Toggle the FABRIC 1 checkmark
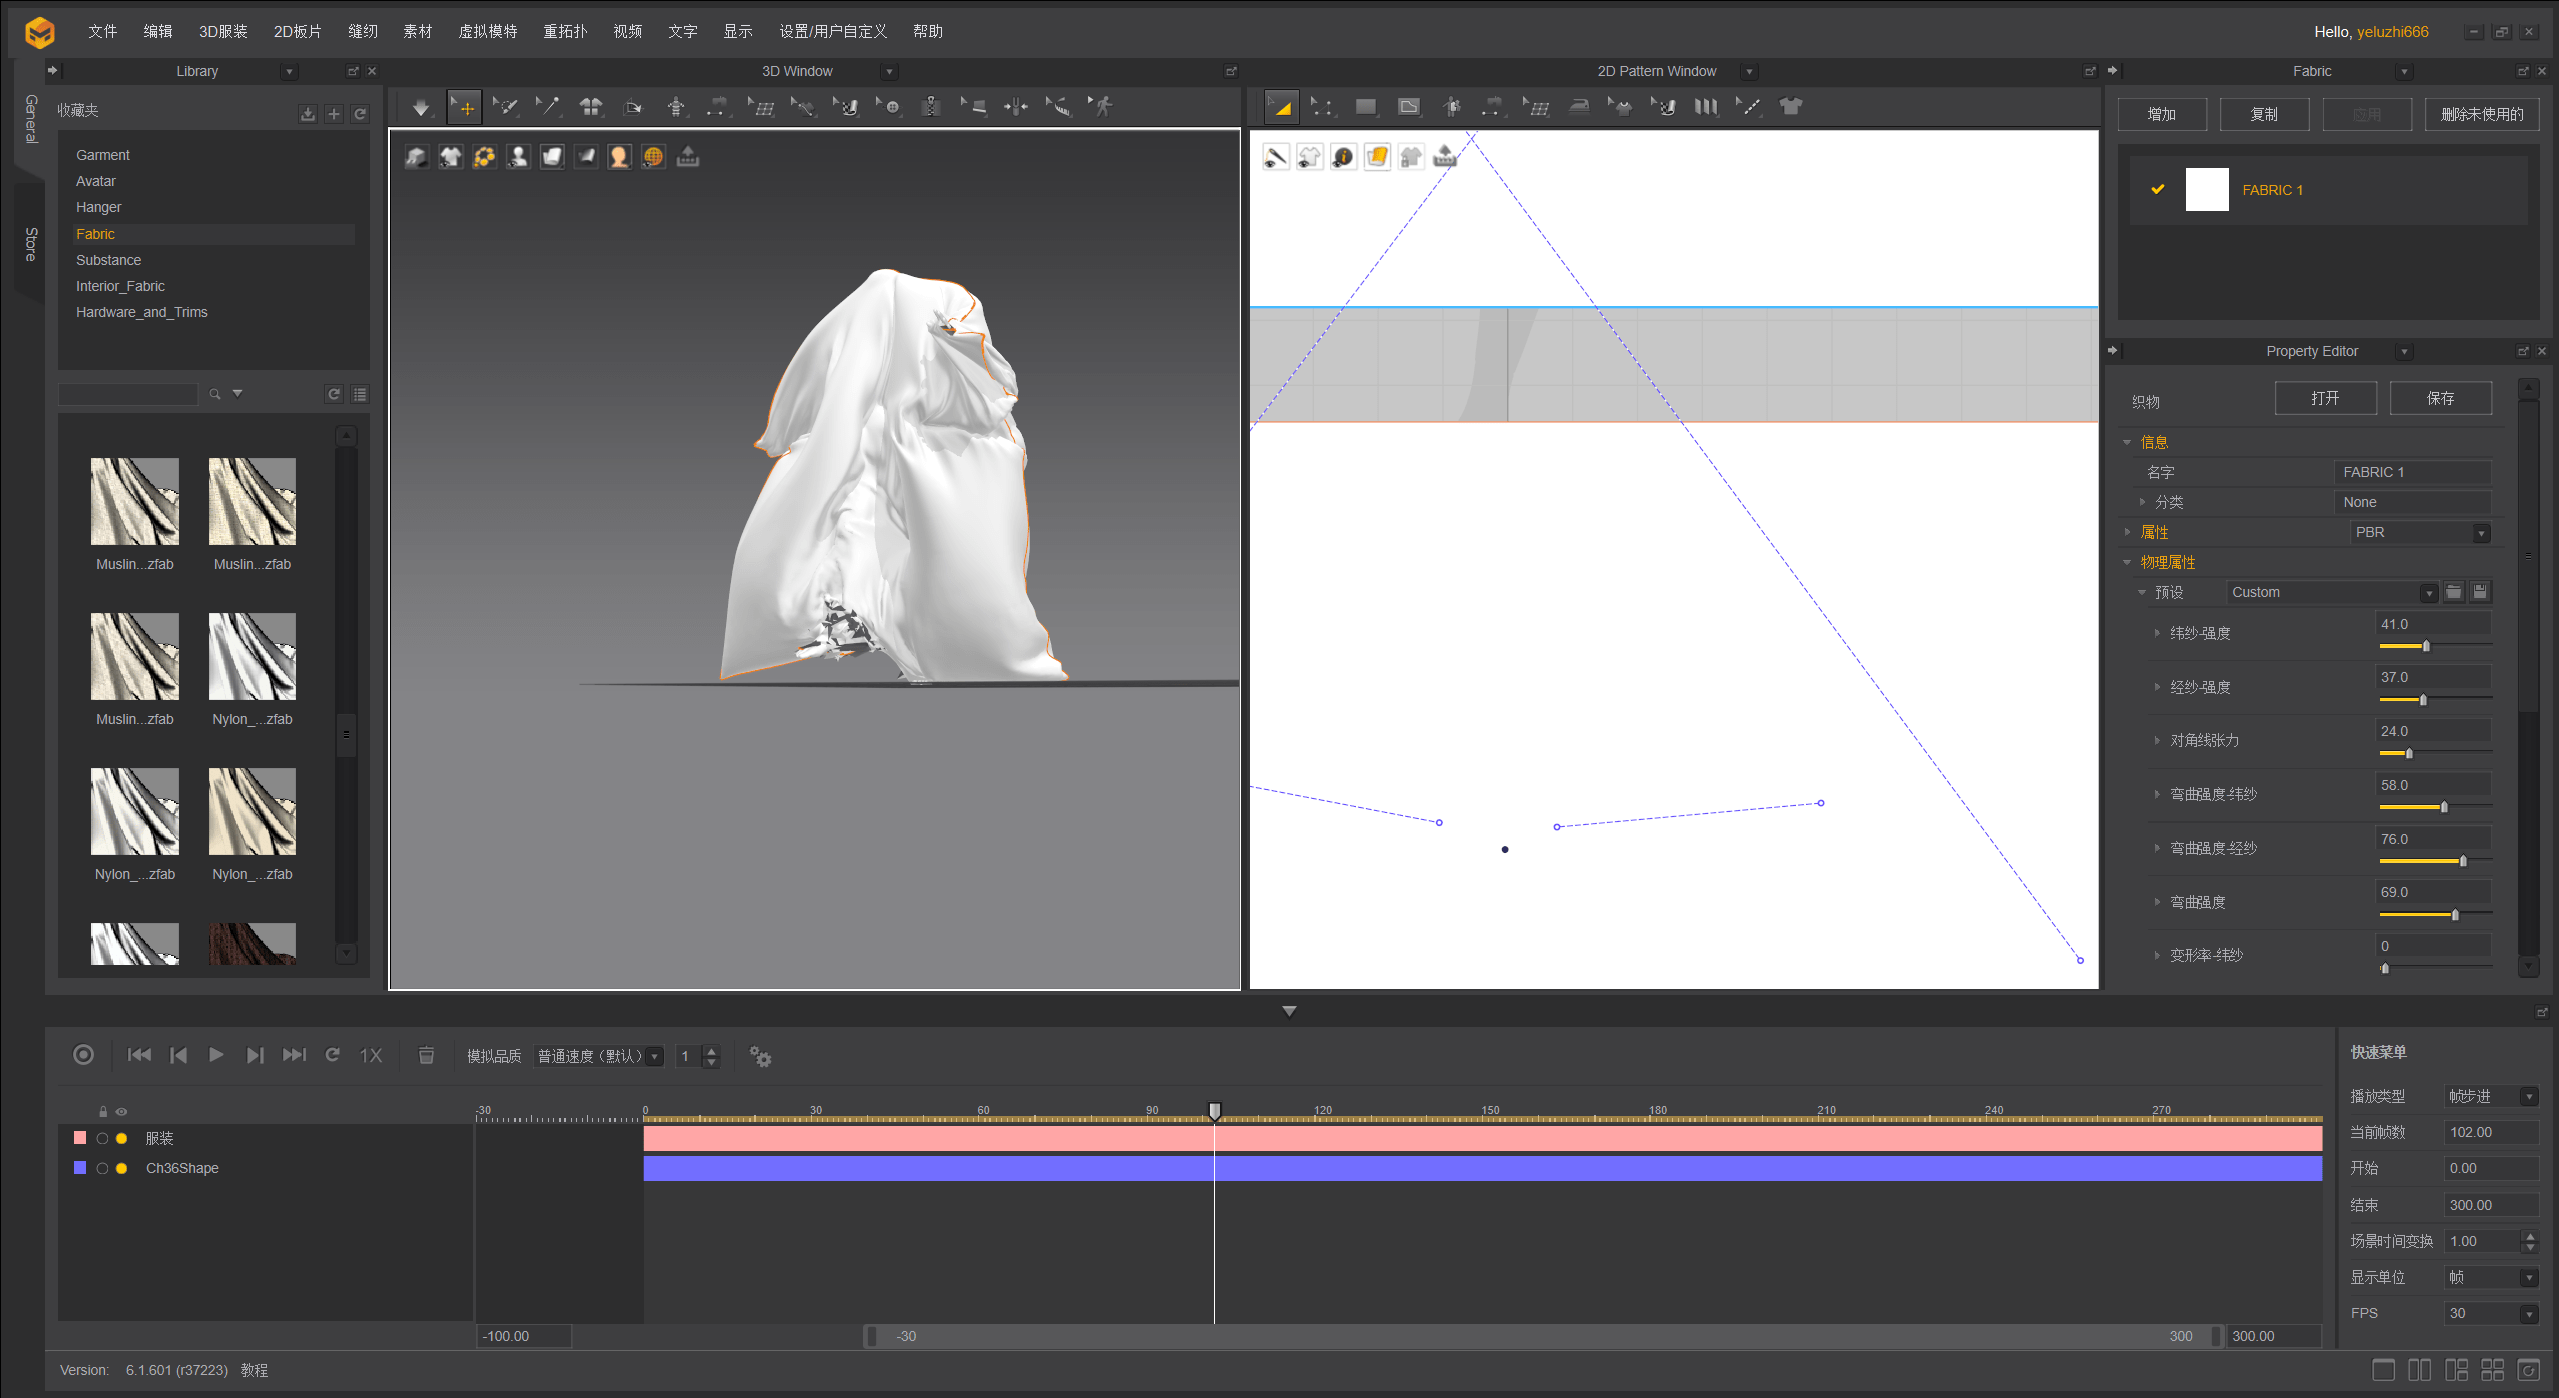Image resolution: width=2559 pixels, height=1398 pixels. [2158, 189]
